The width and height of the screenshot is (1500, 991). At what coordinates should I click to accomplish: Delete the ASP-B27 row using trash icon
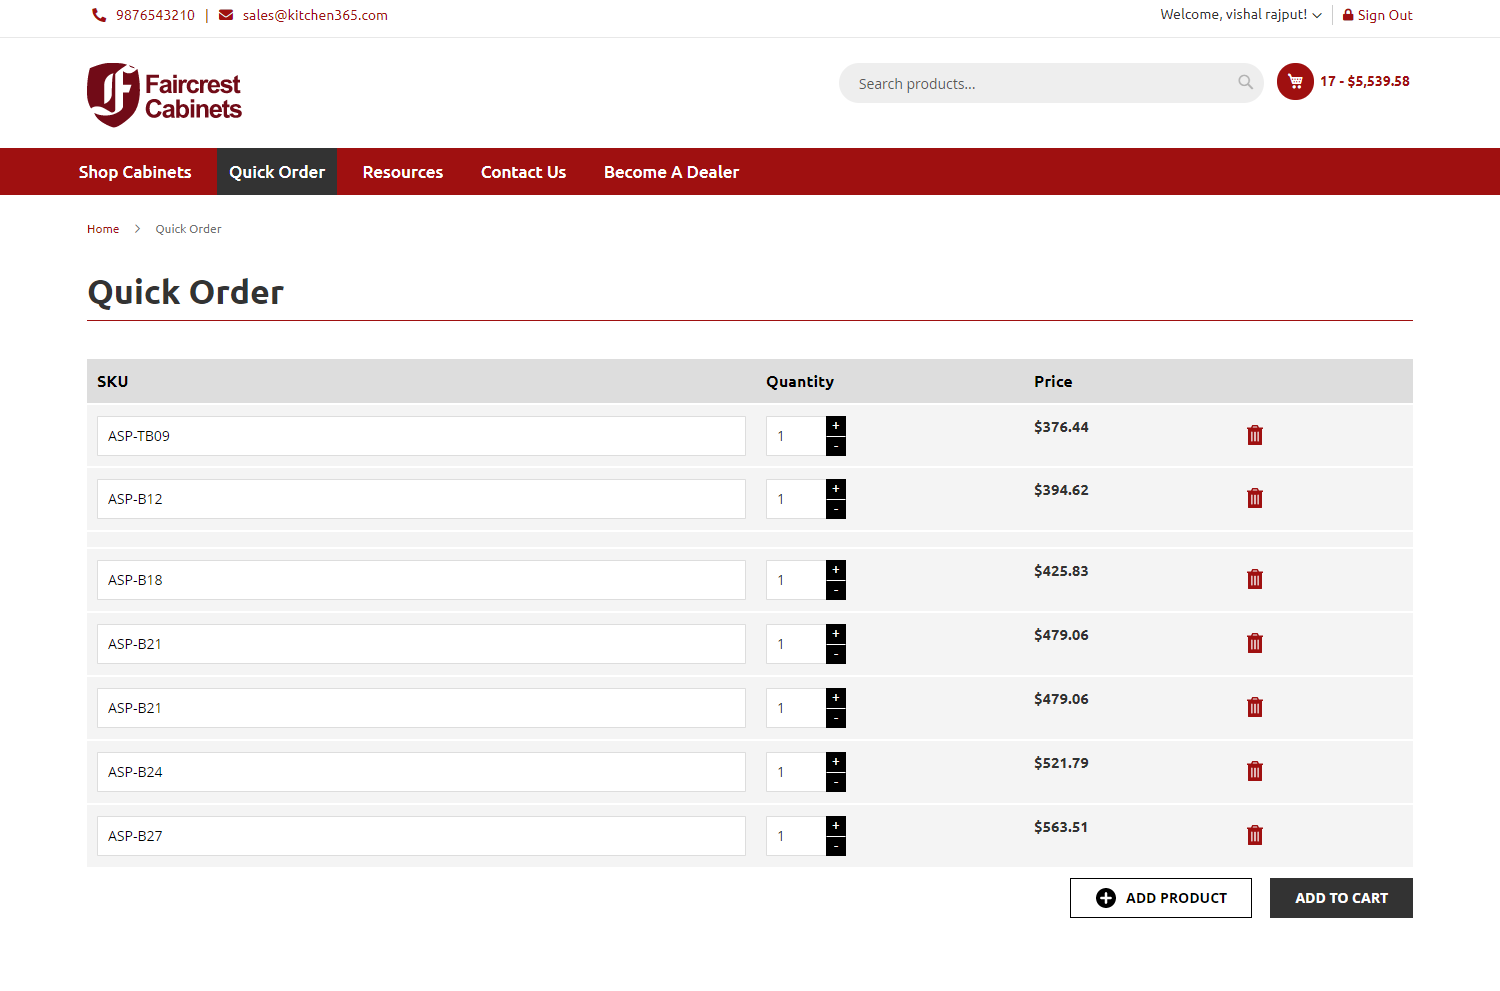click(1254, 835)
